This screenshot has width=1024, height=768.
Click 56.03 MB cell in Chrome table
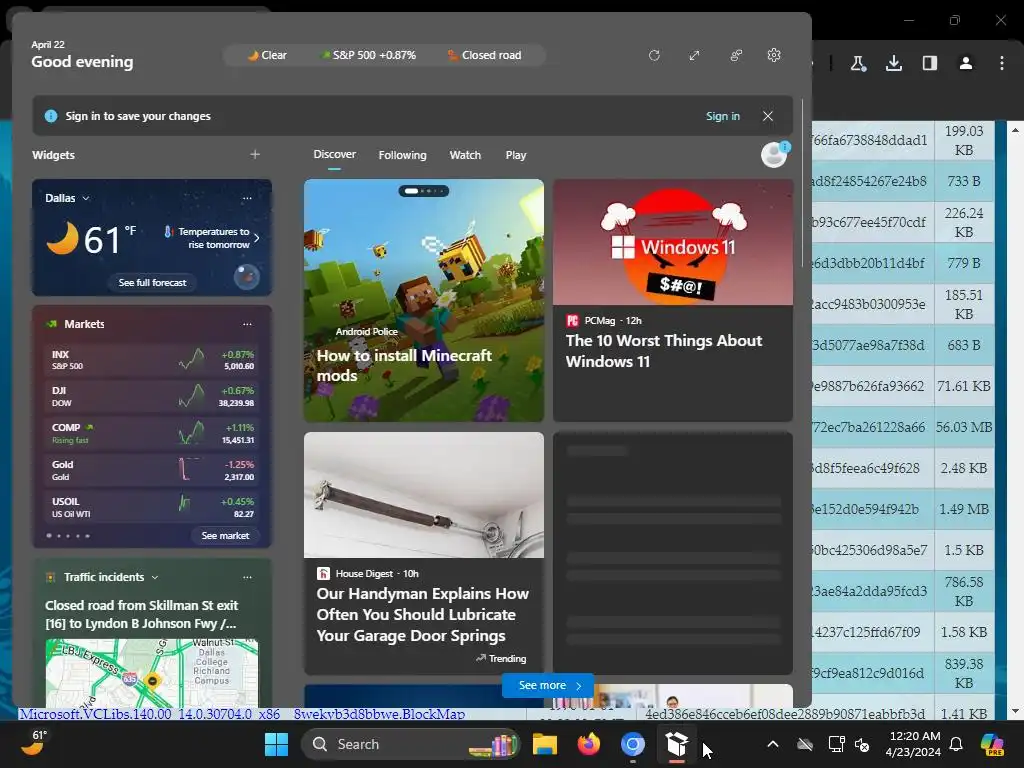[x=964, y=427]
